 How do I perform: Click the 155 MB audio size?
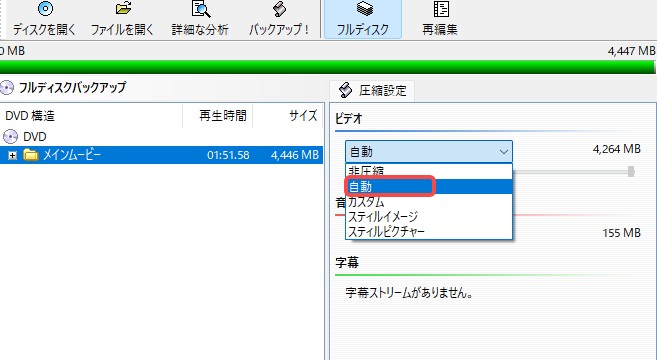[621, 233]
